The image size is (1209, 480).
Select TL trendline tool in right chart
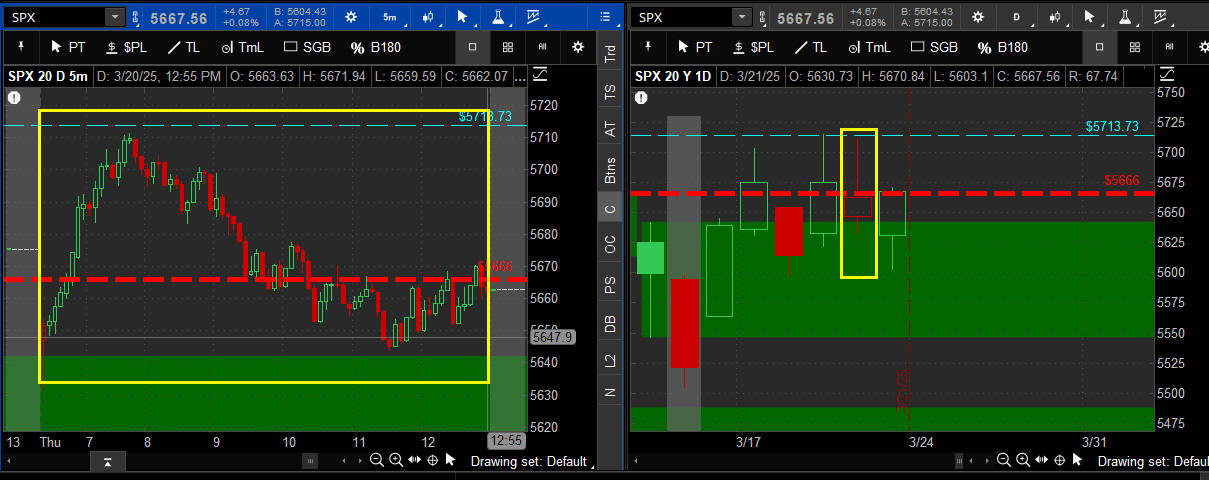810,47
